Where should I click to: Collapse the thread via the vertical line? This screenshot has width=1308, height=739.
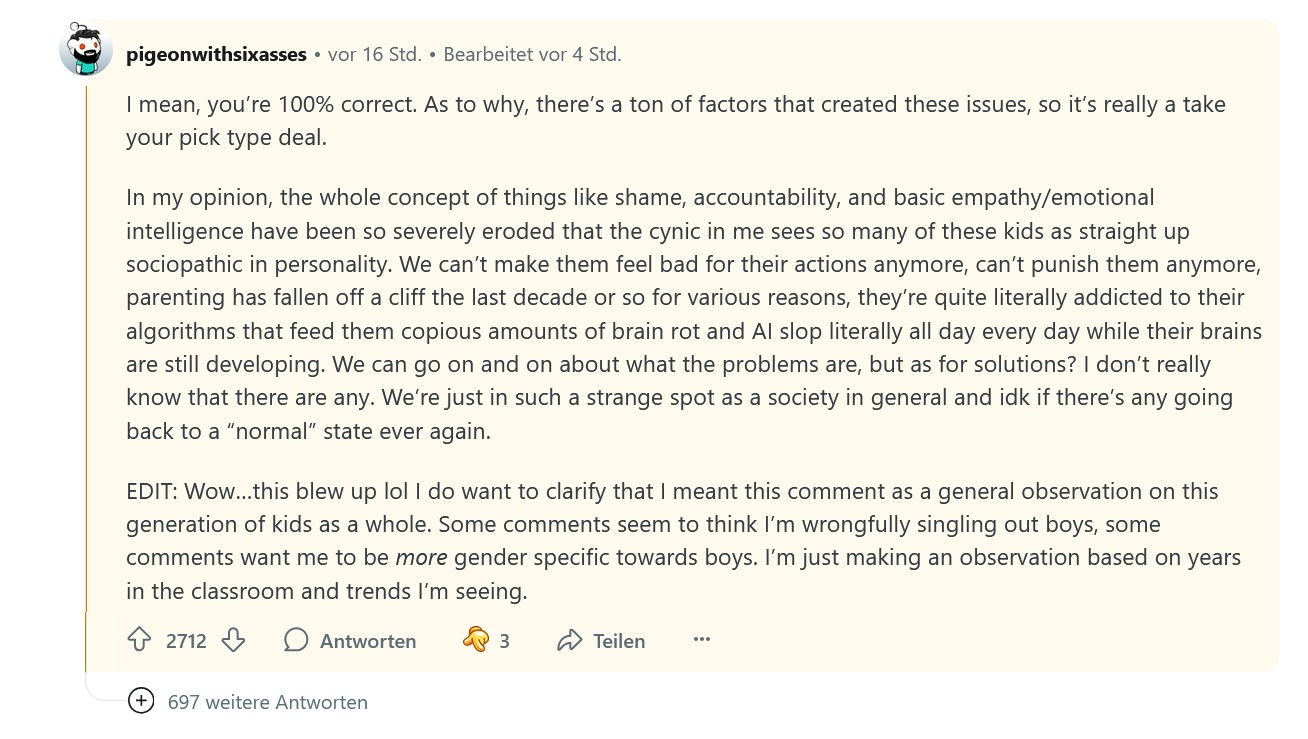point(86,380)
